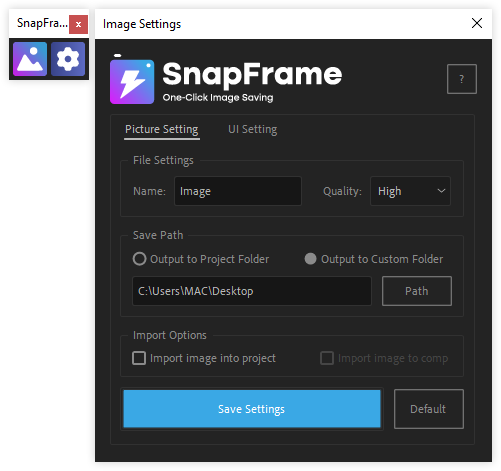Screen dimensions: 501x471
Task: Click the Save Path group label
Action: (x=158, y=235)
